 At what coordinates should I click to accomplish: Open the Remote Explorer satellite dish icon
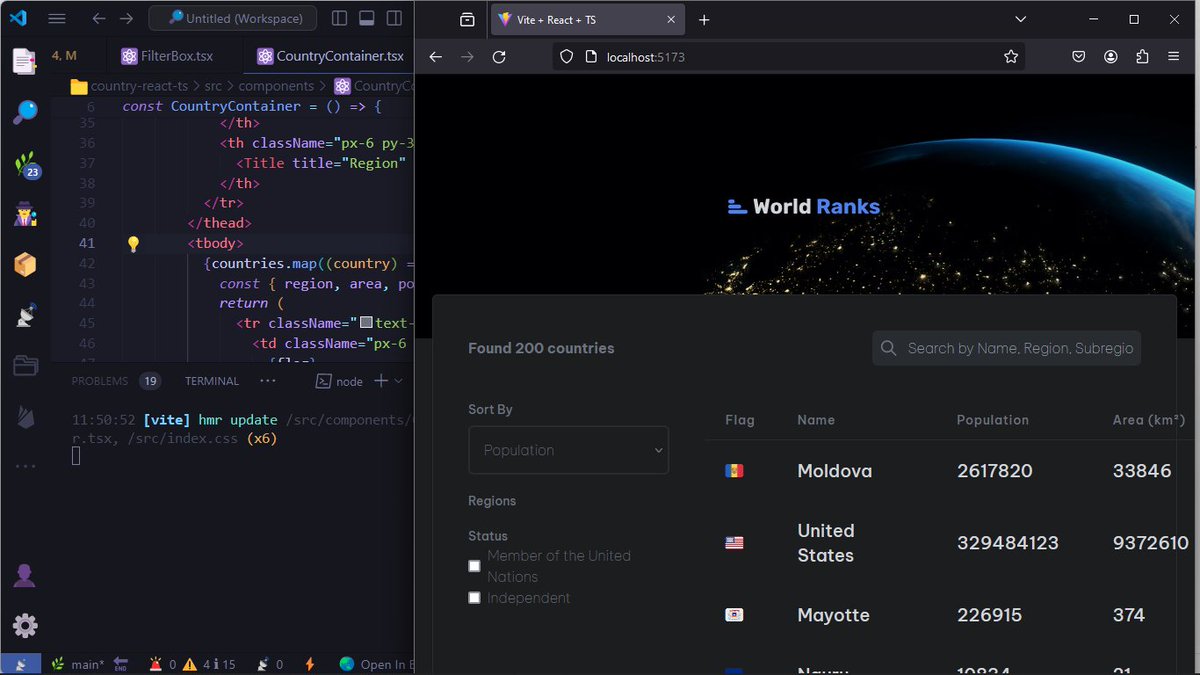pos(24,315)
